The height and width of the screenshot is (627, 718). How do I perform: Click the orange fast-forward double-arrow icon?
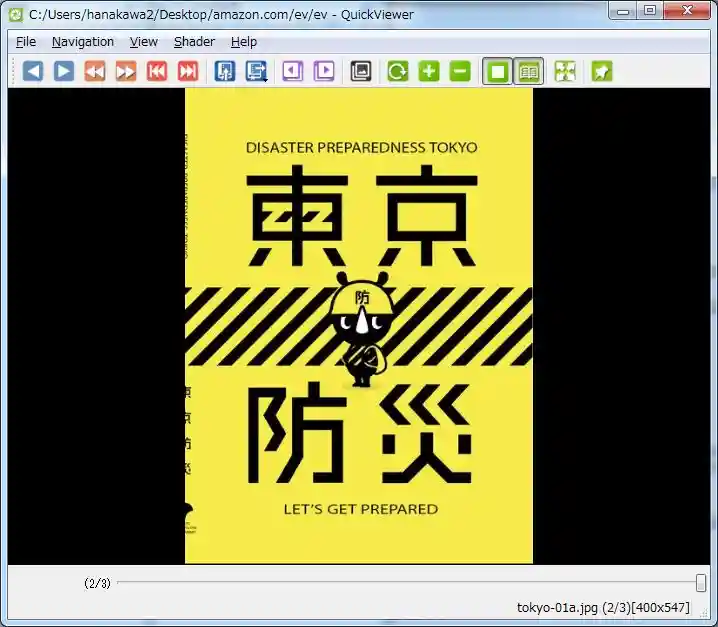click(126, 71)
